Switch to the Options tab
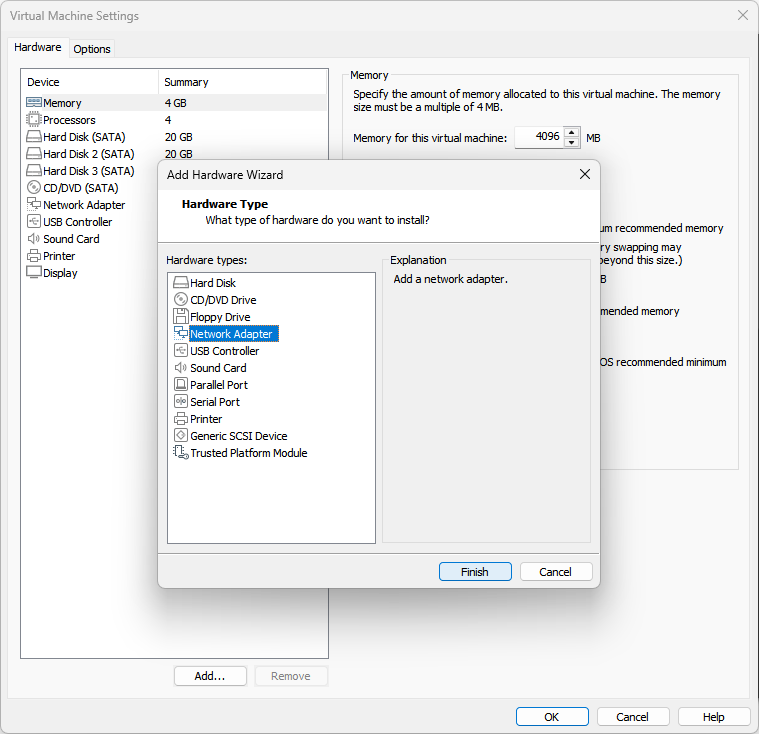Image resolution: width=759 pixels, height=734 pixels. tap(92, 49)
